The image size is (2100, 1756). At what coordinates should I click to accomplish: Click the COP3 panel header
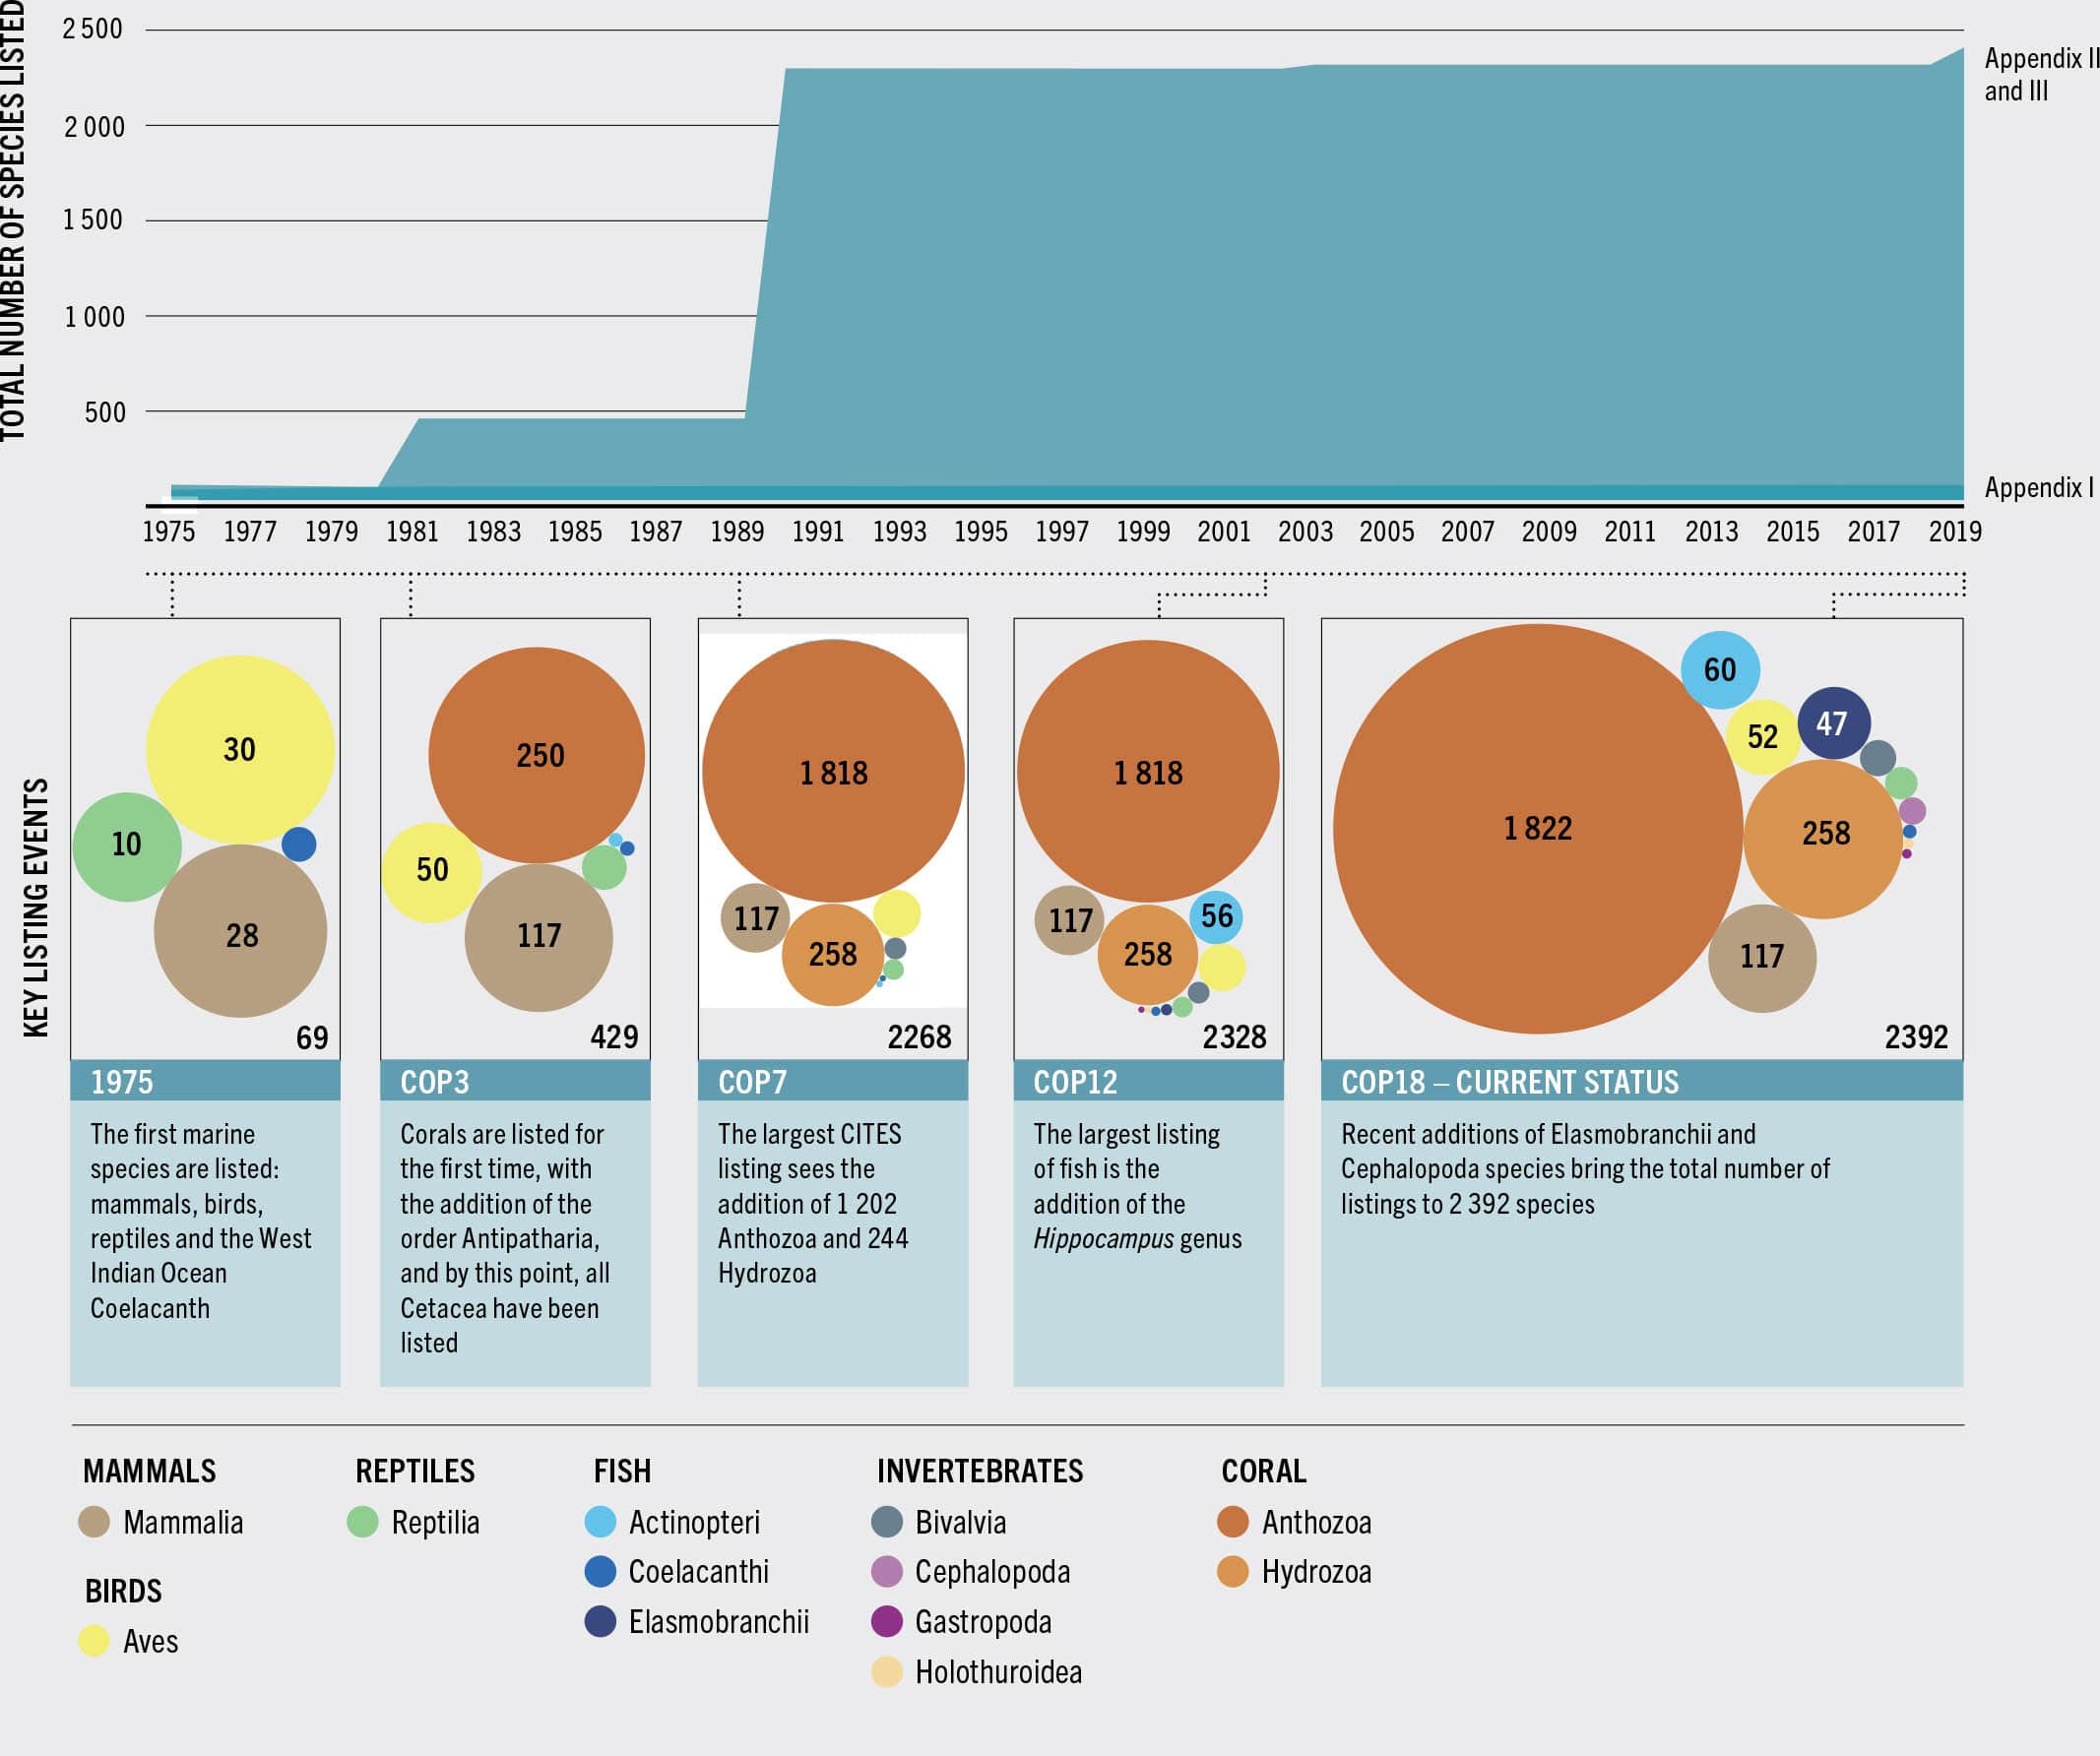tap(515, 1081)
